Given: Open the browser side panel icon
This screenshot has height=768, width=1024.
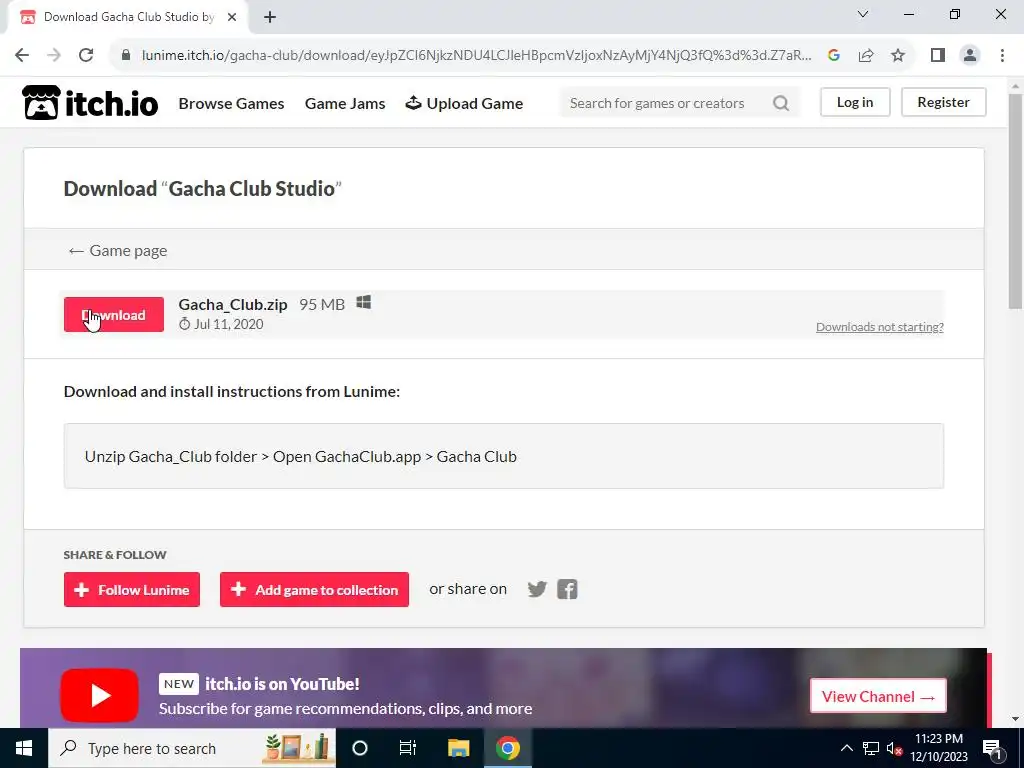Looking at the screenshot, I should click(x=938, y=55).
